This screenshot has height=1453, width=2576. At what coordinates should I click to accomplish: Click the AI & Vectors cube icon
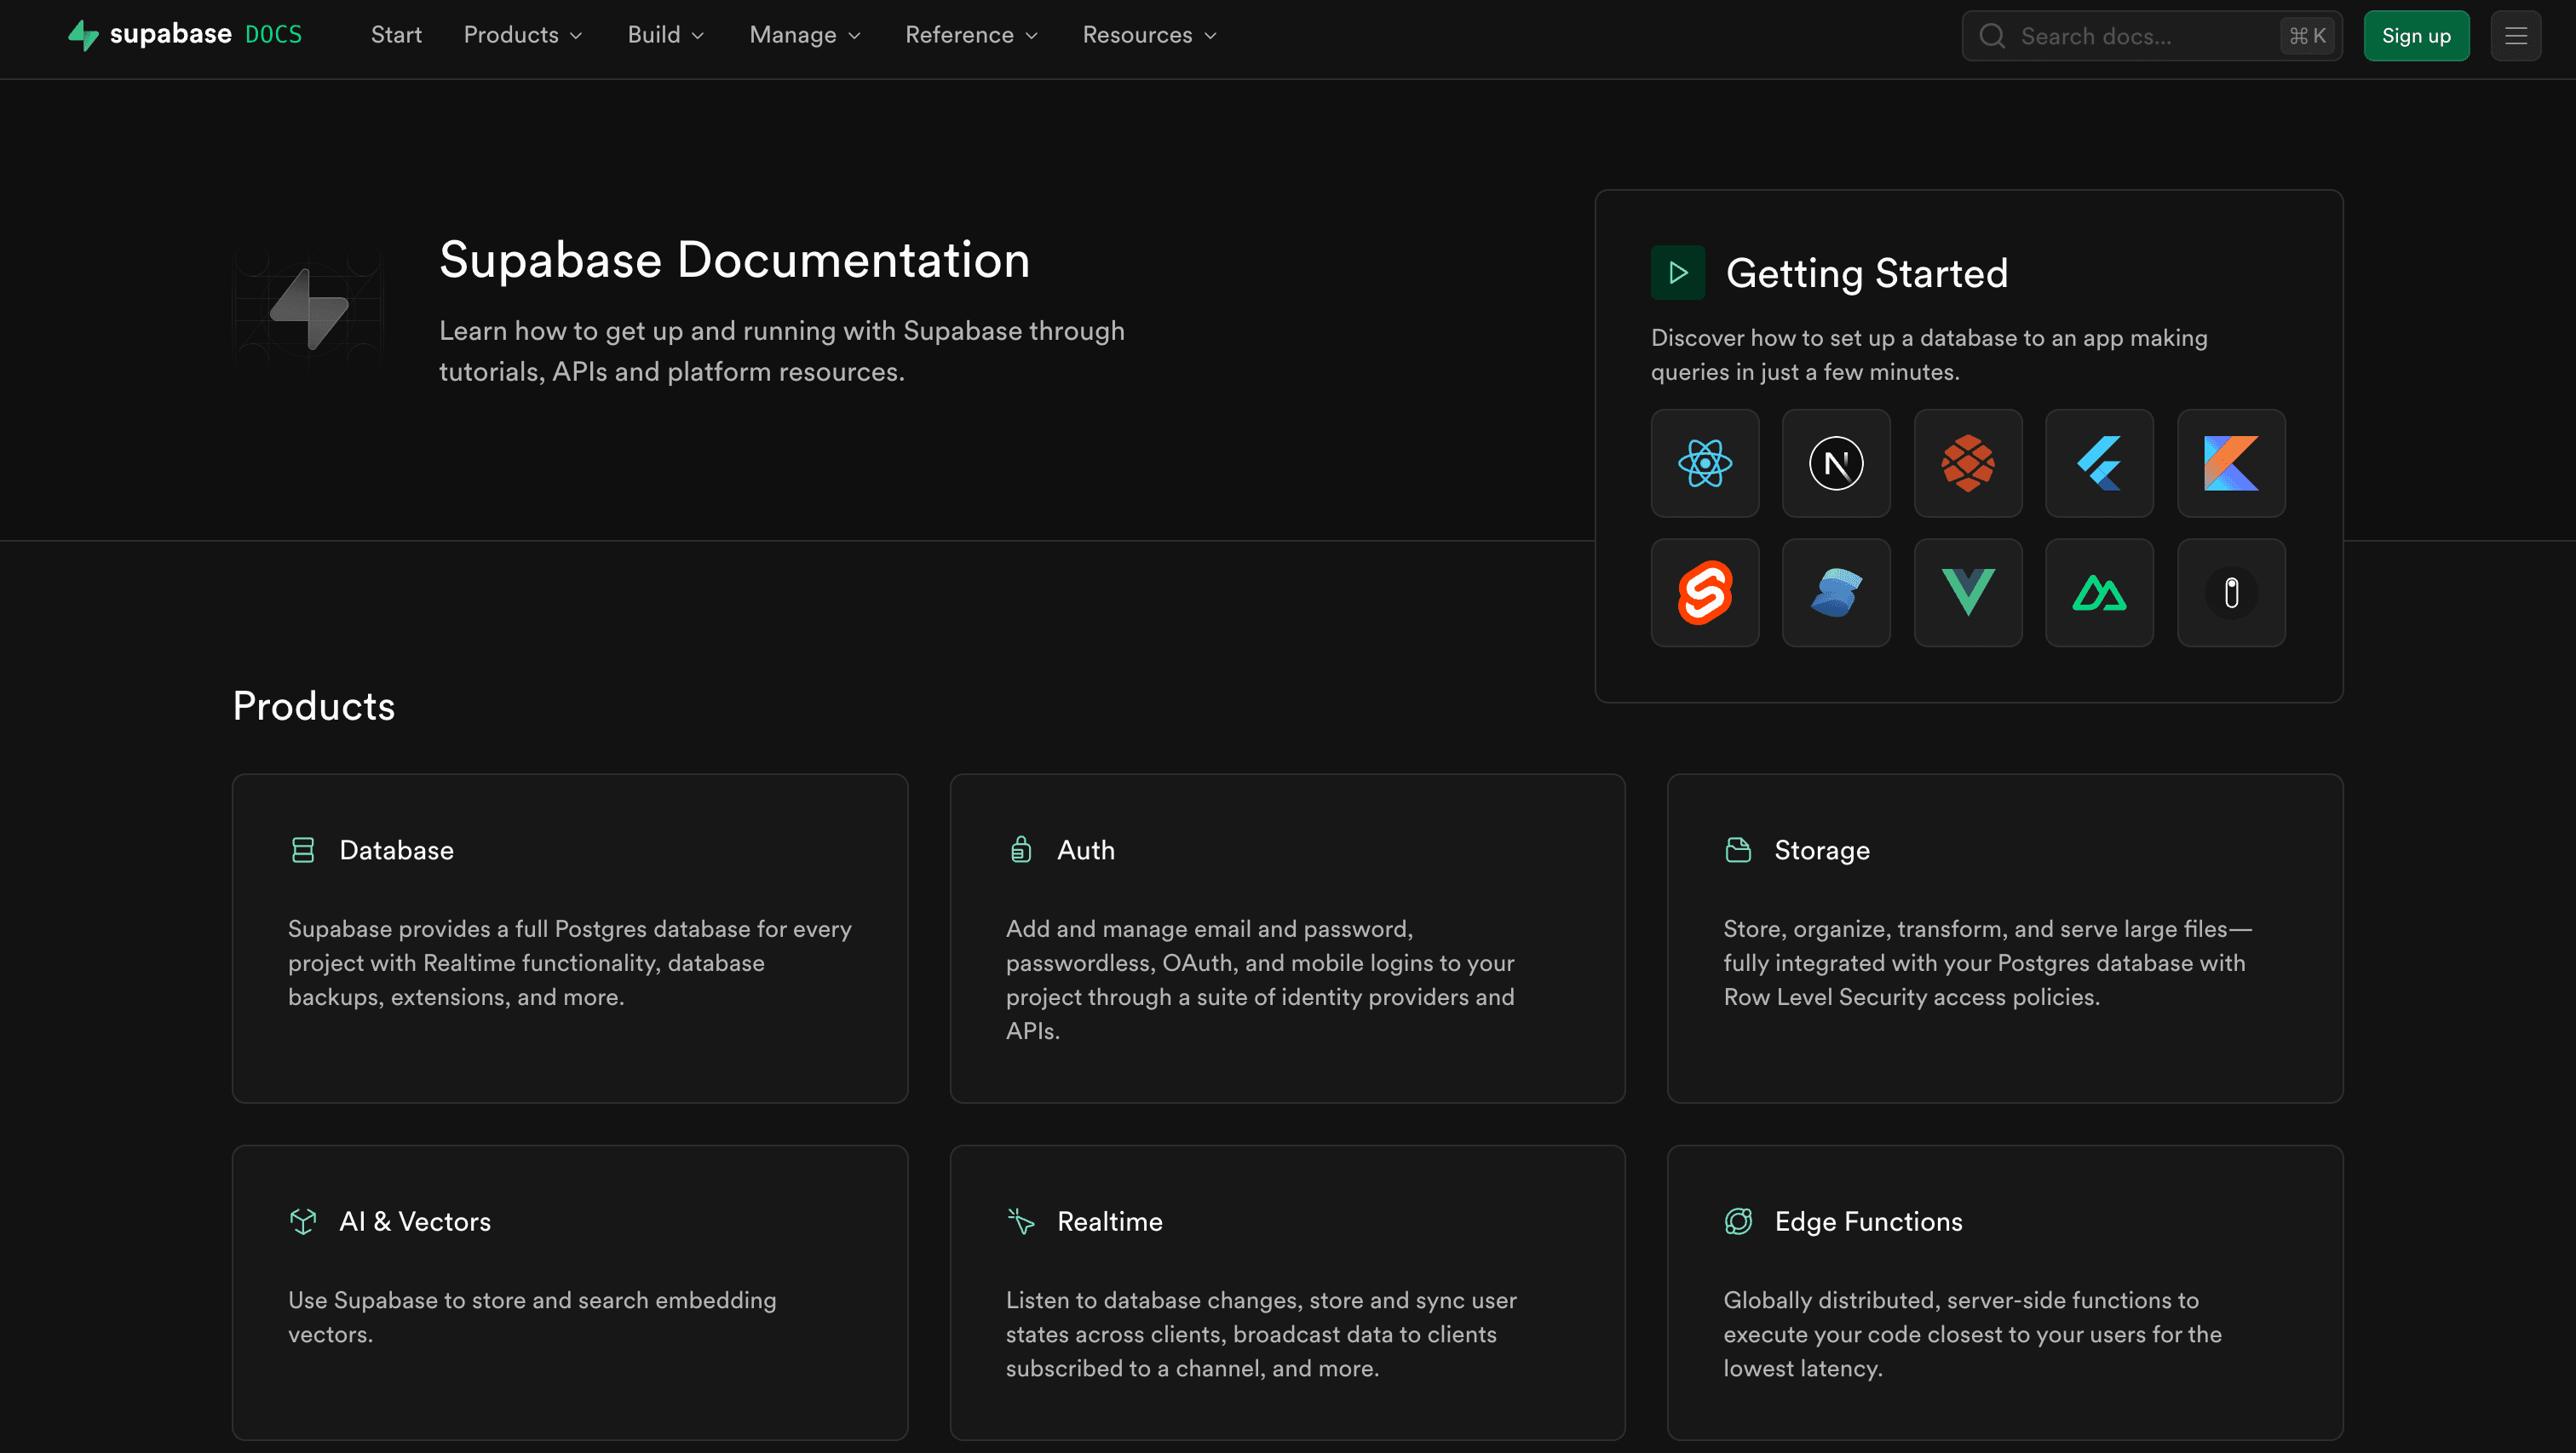302,1221
